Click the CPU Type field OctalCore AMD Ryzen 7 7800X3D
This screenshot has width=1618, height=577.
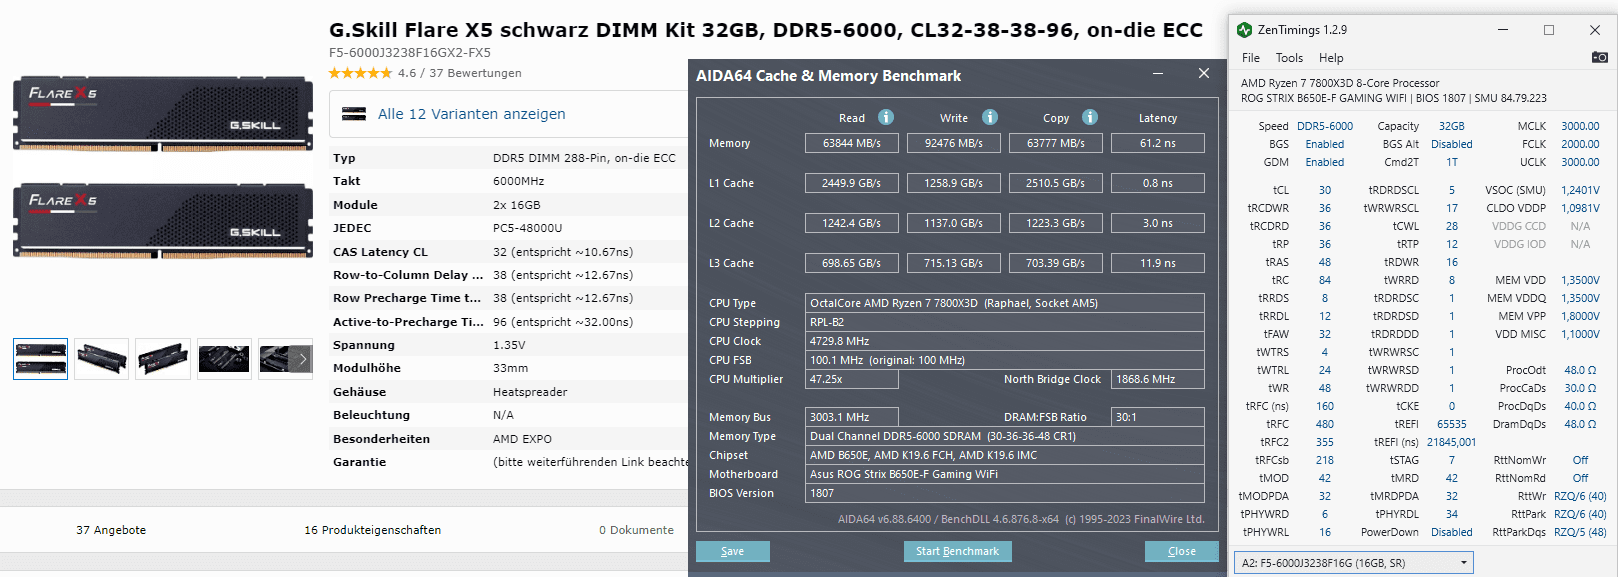(1005, 303)
